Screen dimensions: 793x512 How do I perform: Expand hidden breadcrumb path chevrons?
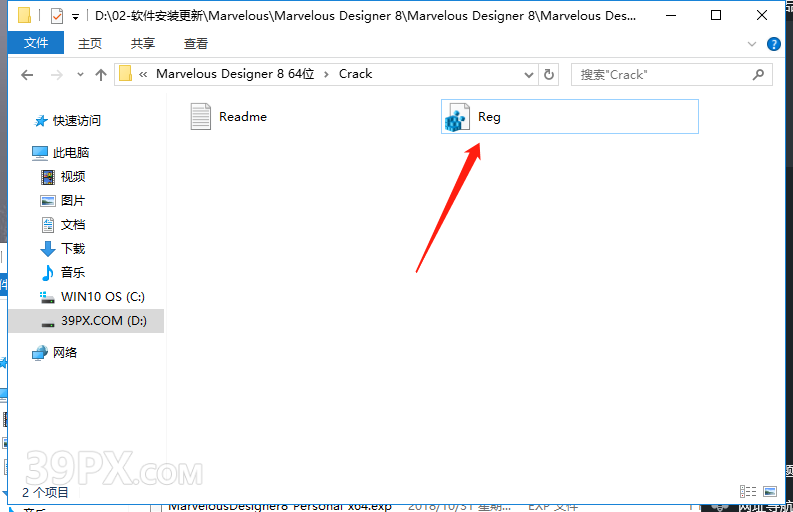143,75
